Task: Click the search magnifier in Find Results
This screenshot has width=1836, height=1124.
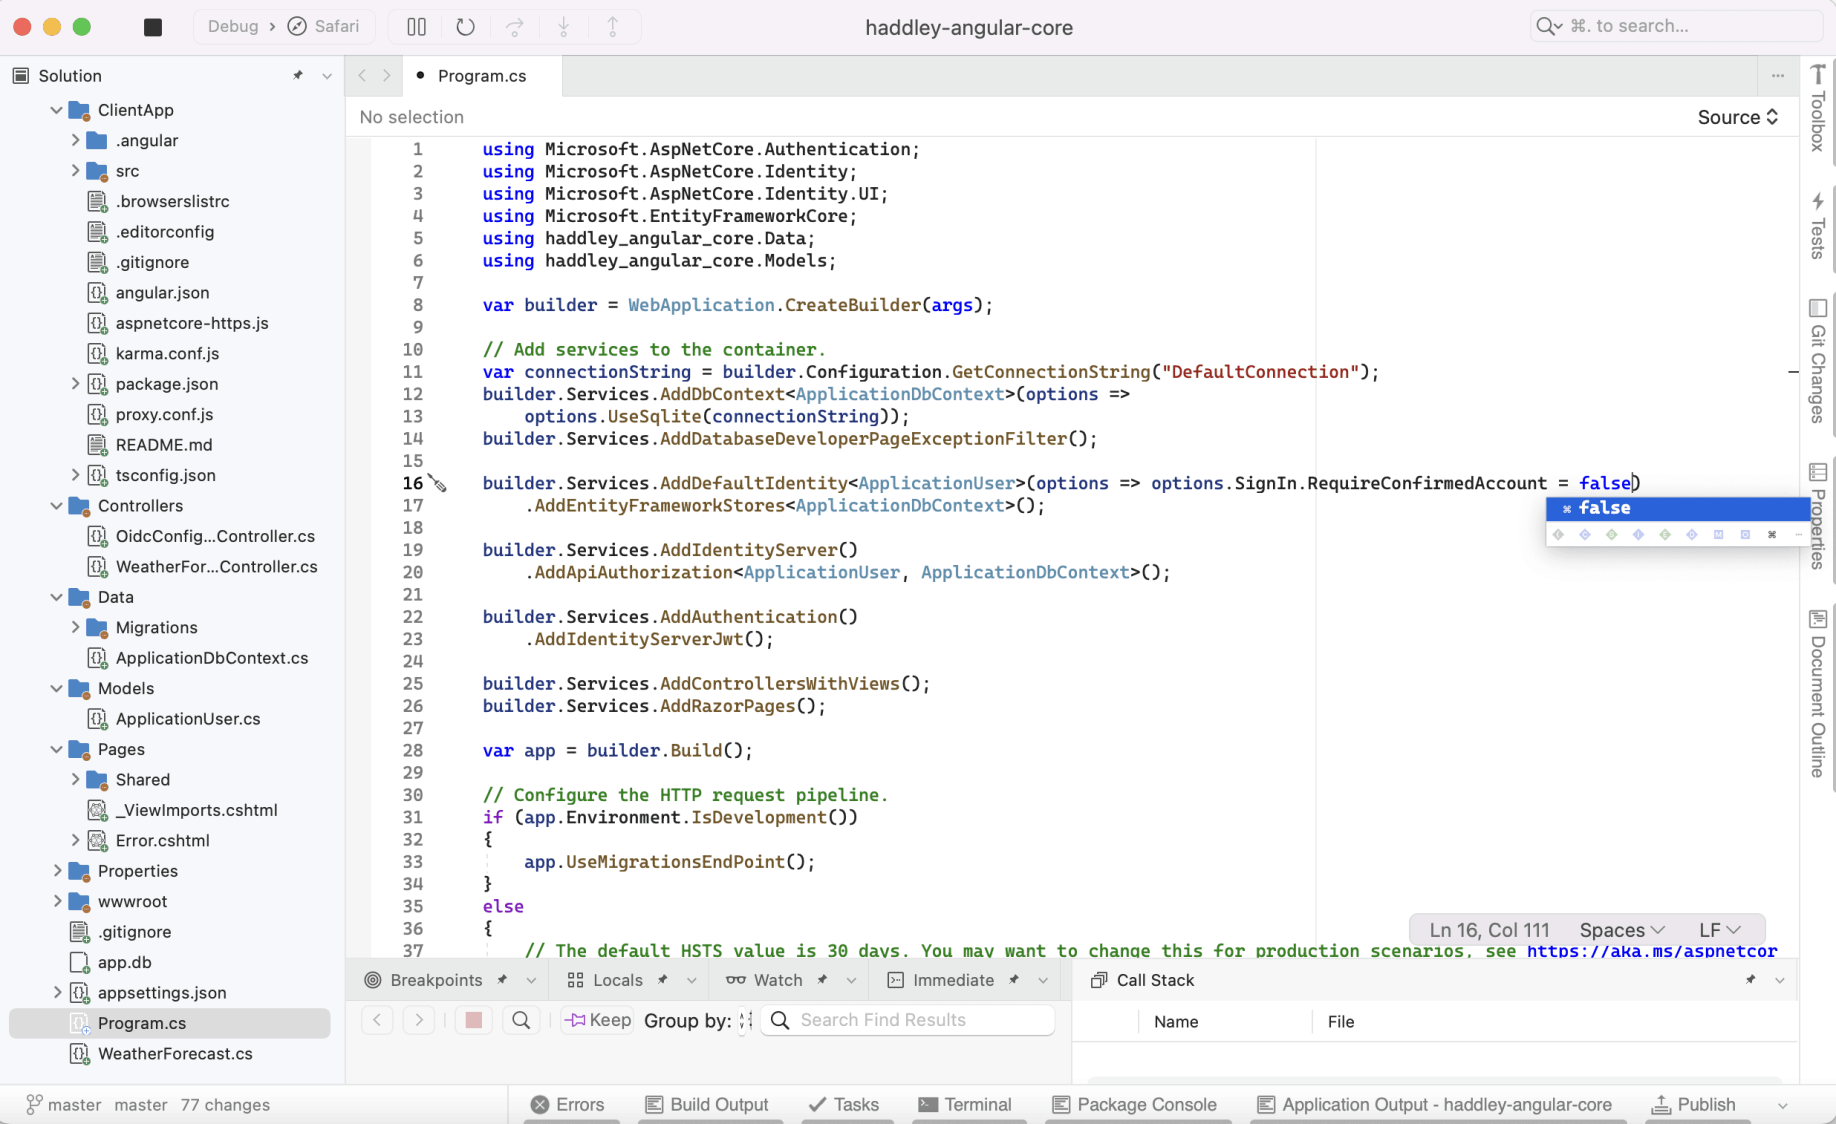Action: click(x=521, y=1020)
